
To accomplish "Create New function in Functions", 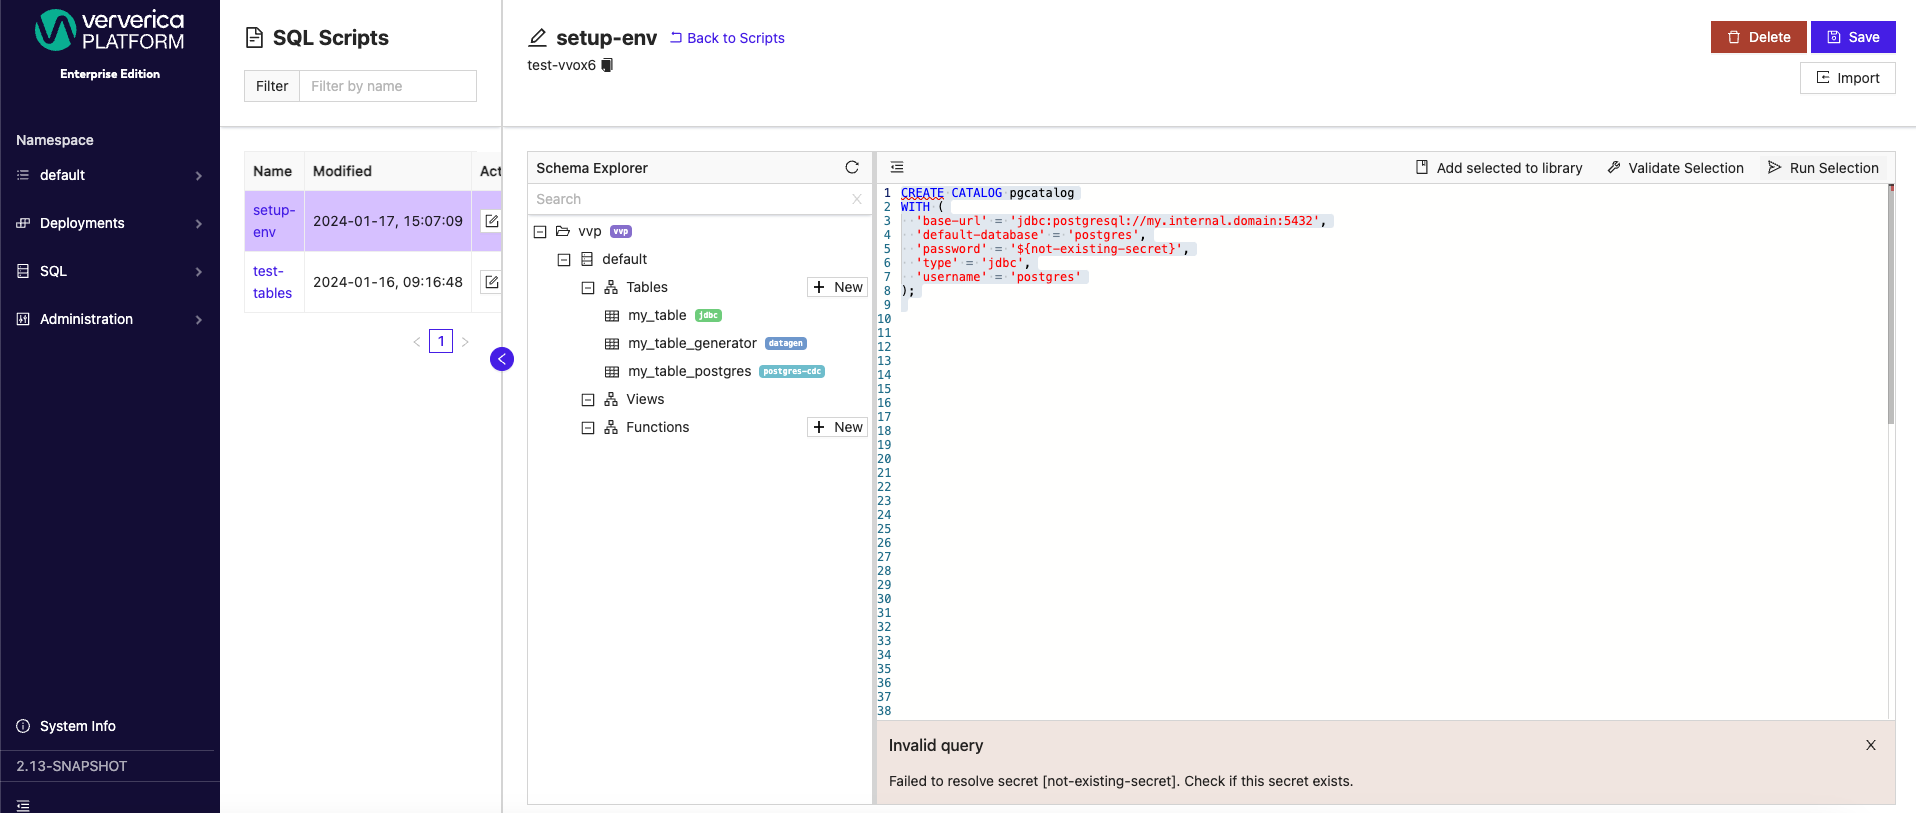I will [x=837, y=427].
